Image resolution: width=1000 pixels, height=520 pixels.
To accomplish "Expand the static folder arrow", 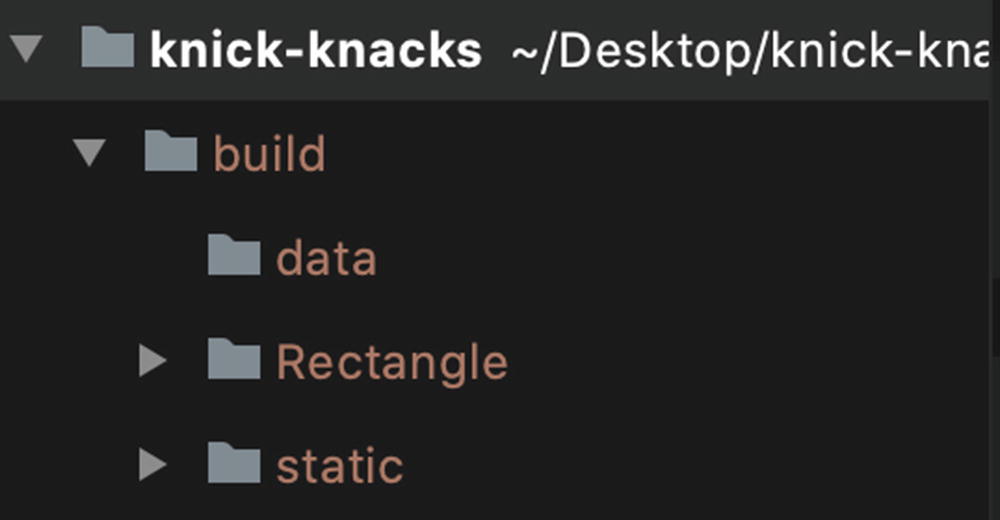I will (x=152, y=465).
